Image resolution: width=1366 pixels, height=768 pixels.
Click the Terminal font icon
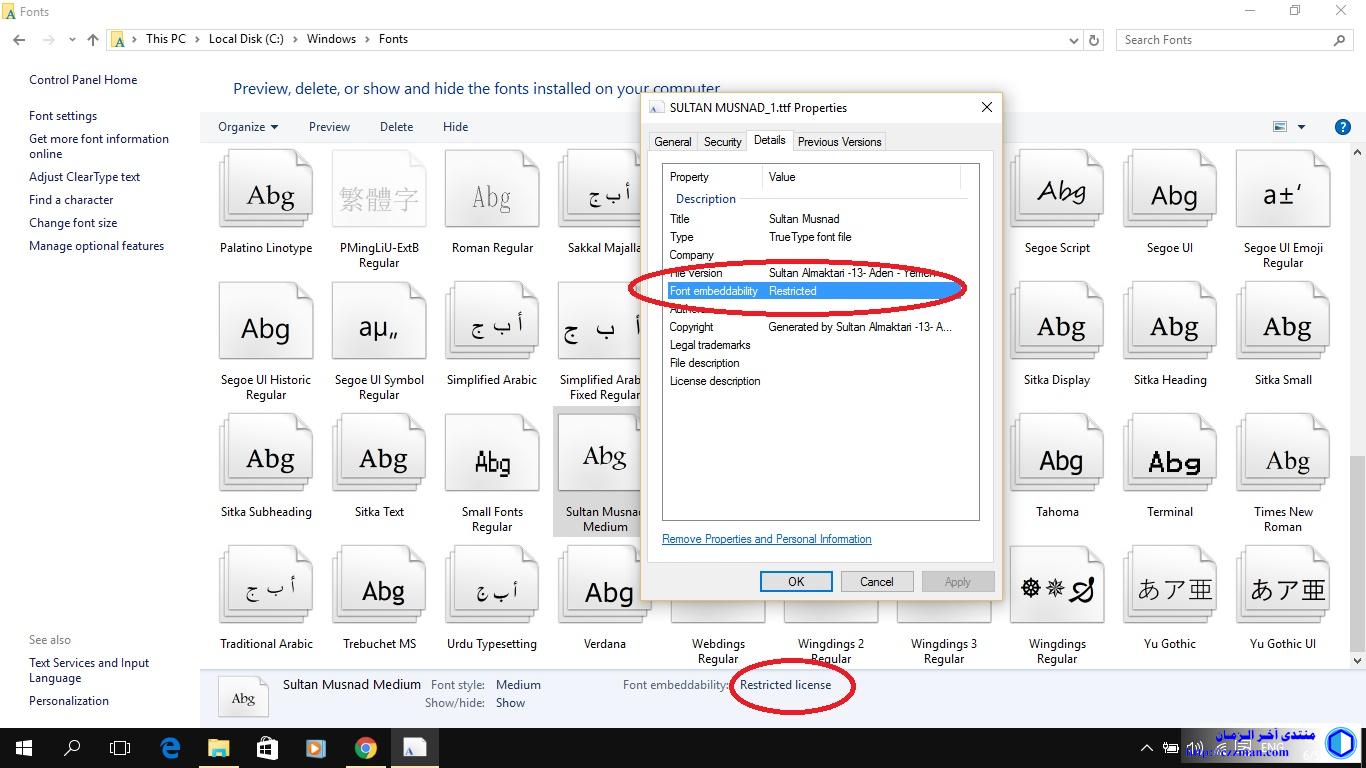[1170, 461]
